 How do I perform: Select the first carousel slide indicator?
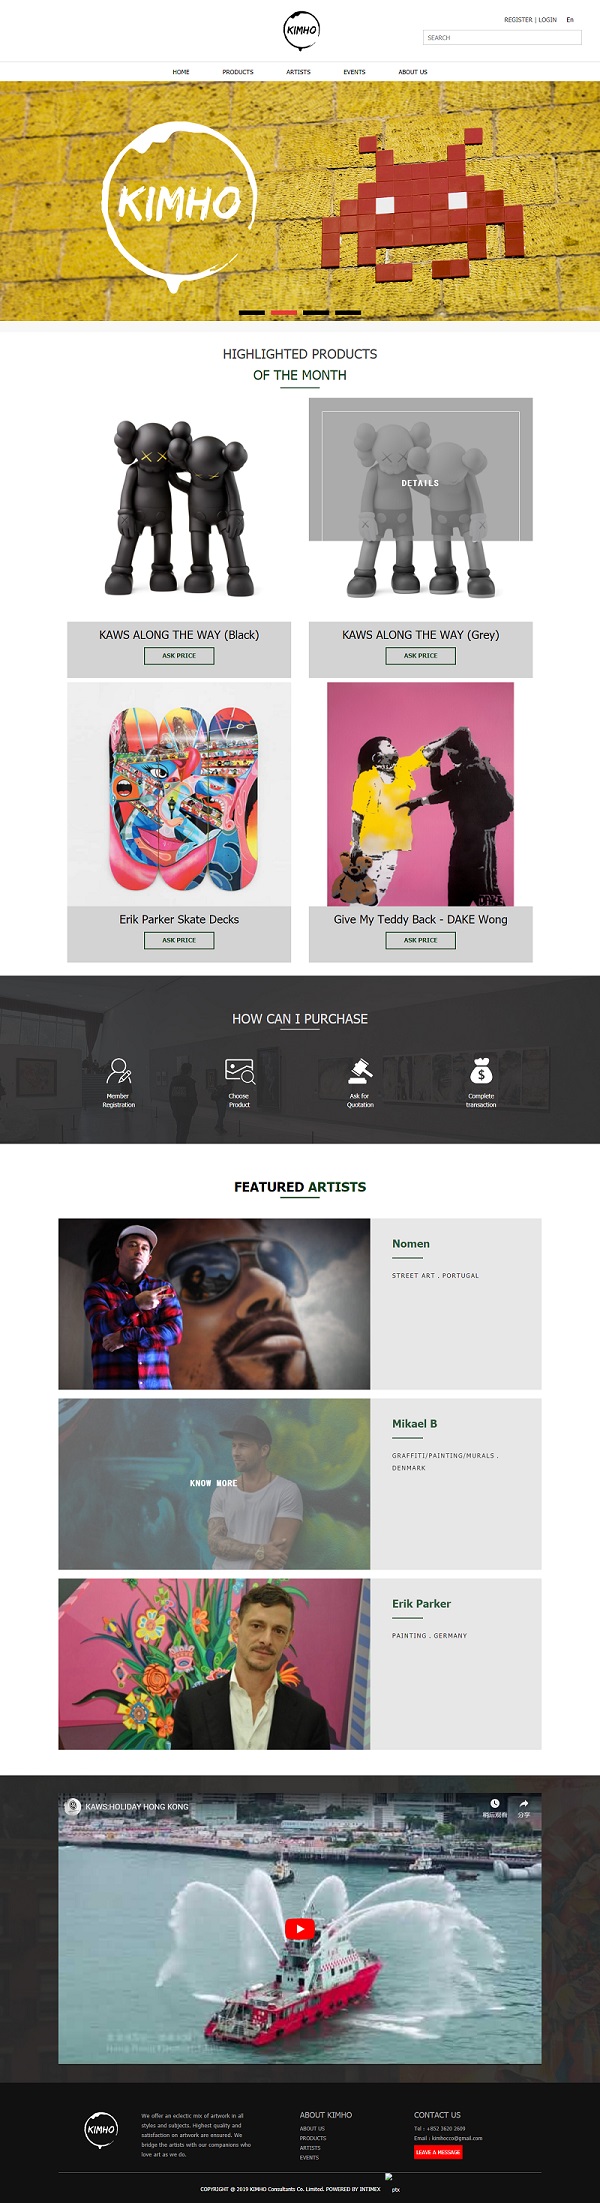(x=252, y=313)
